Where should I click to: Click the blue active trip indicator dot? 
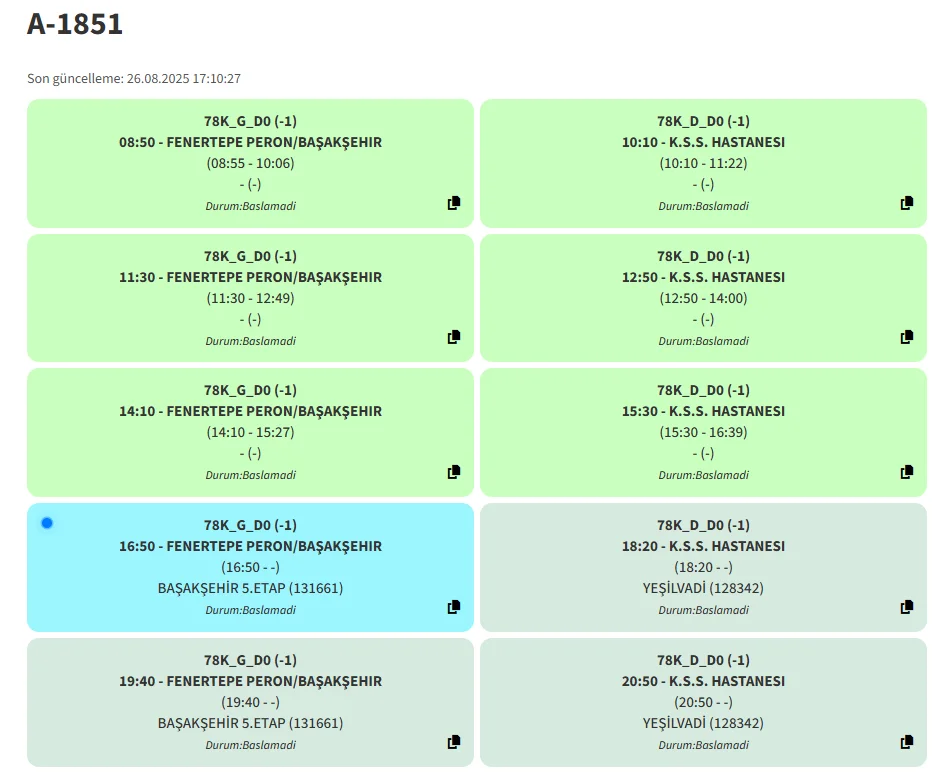pos(47,523)
